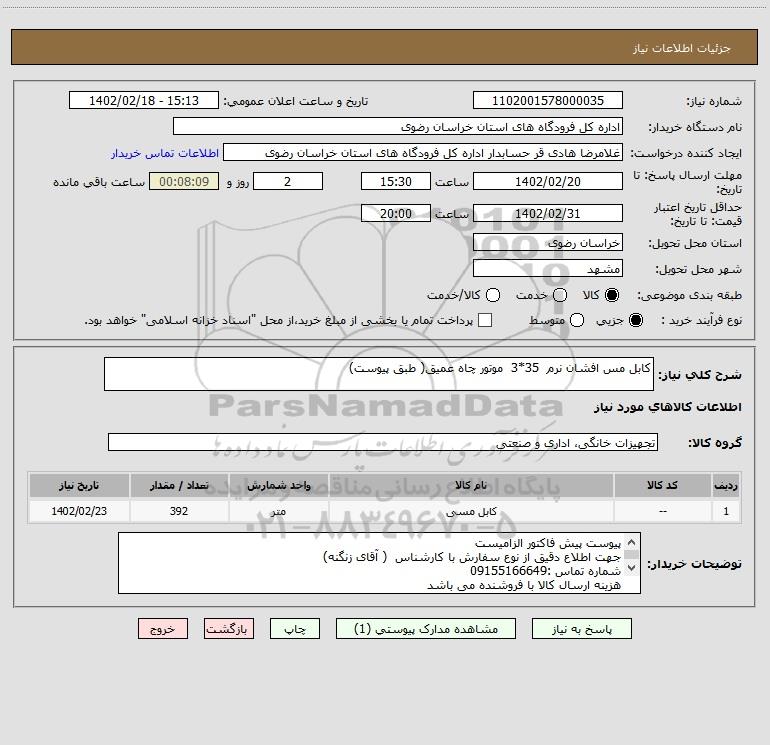Click the تاریخ نیاز column header
The height and width of the screenshot is (745, 770).
pos(79,486)
